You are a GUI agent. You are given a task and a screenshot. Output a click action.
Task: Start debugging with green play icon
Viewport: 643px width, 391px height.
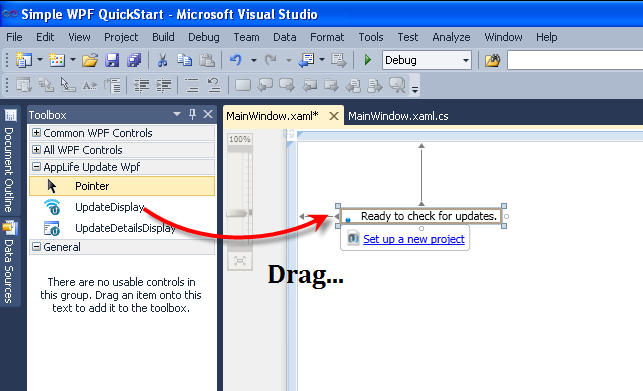[368, 60]
